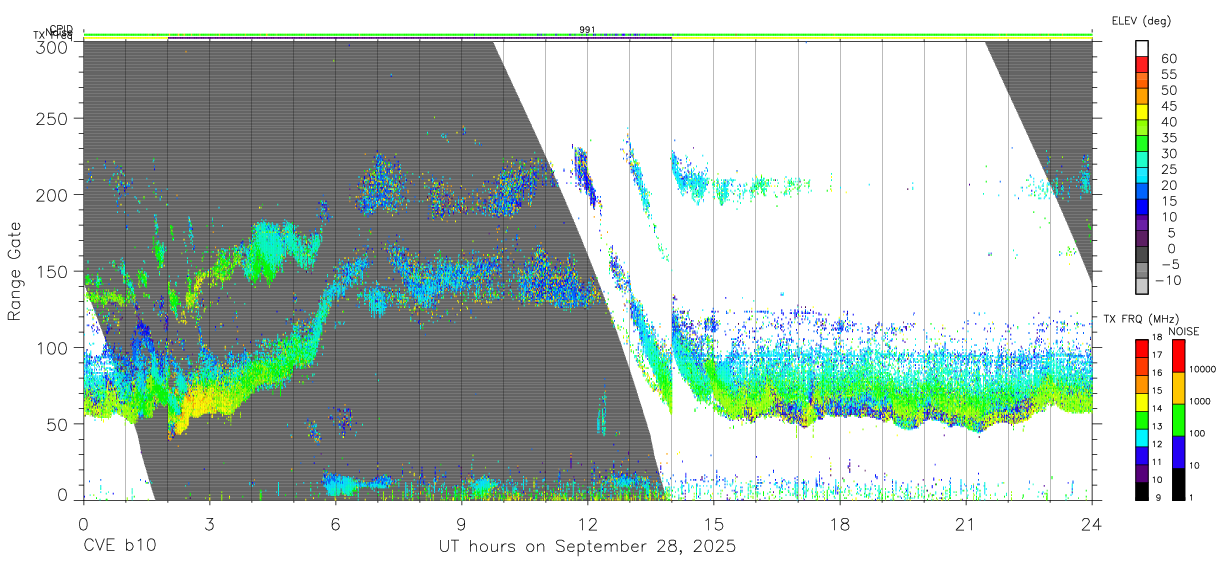Click the '150' tick on the Range Gate axis
This screenshot has width=1228, height=567.
53,271
